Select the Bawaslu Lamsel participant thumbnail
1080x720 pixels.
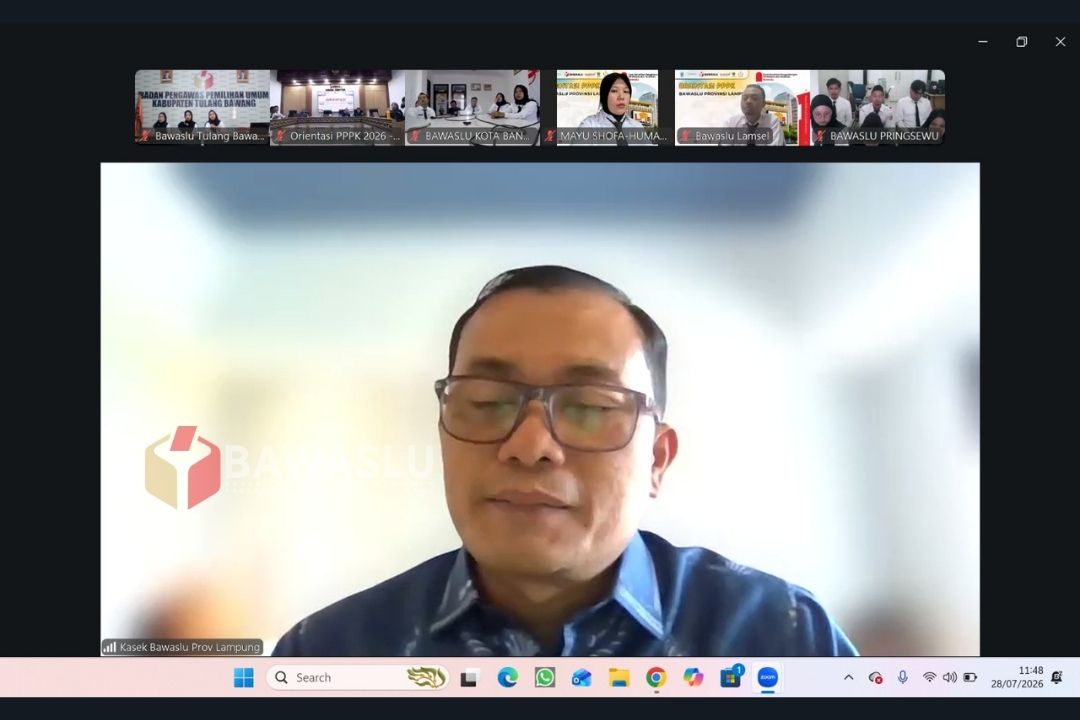click(x=742, y=107)
